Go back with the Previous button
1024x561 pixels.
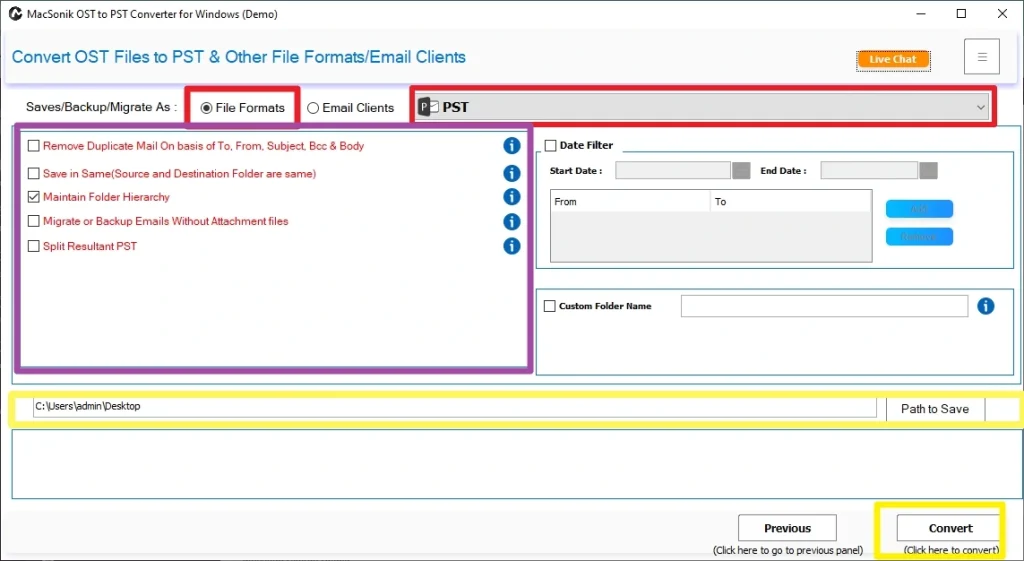(787, 528)
